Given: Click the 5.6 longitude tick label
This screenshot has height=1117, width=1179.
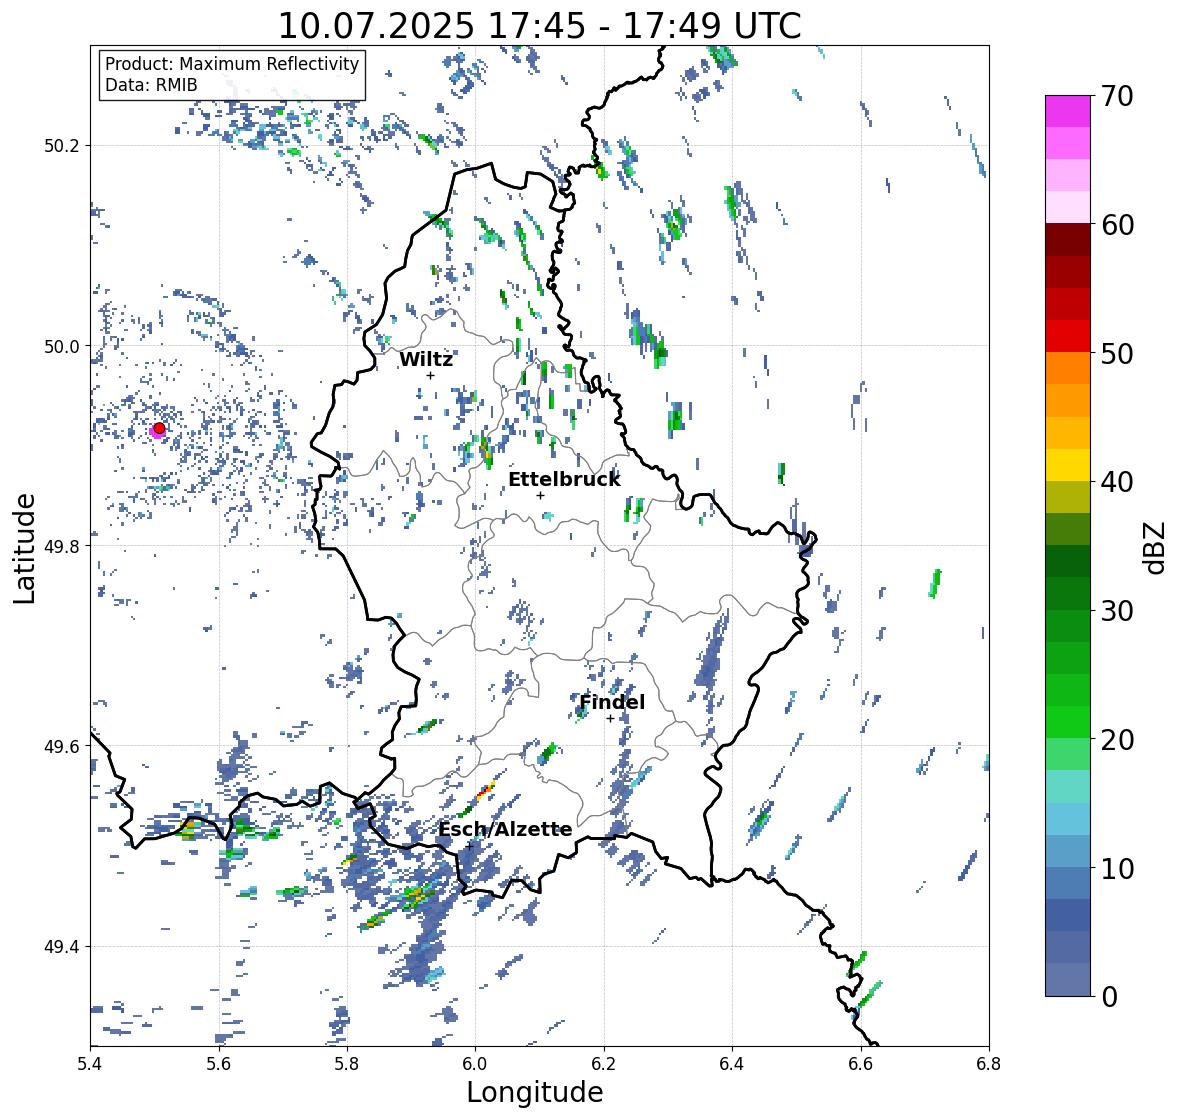Looking at the screenshot, I should tap(219, 1064).
